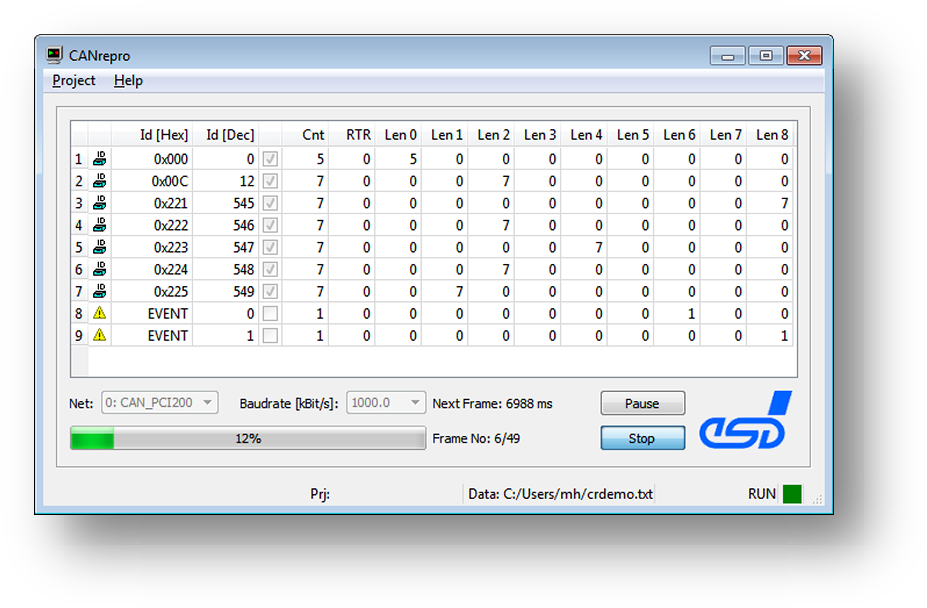Click the warning icon on the last EVENT row
The image size is (927, 608).
pyautogui.click(x=98, y=335)
